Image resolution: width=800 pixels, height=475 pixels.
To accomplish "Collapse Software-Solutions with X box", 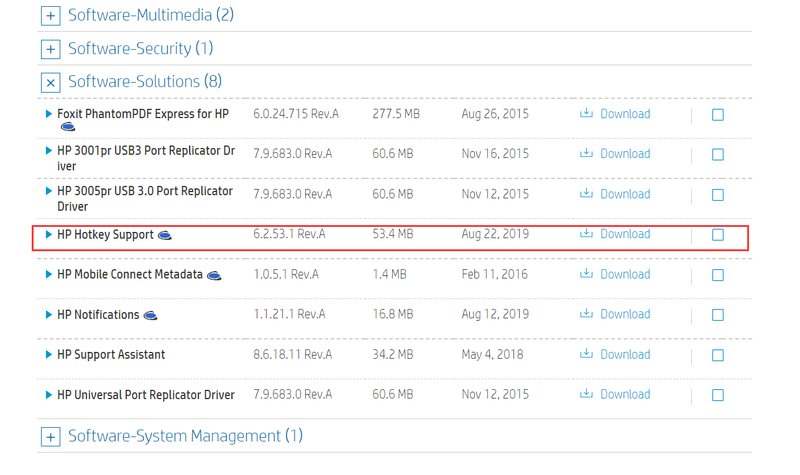I will [x=51, y=83].
